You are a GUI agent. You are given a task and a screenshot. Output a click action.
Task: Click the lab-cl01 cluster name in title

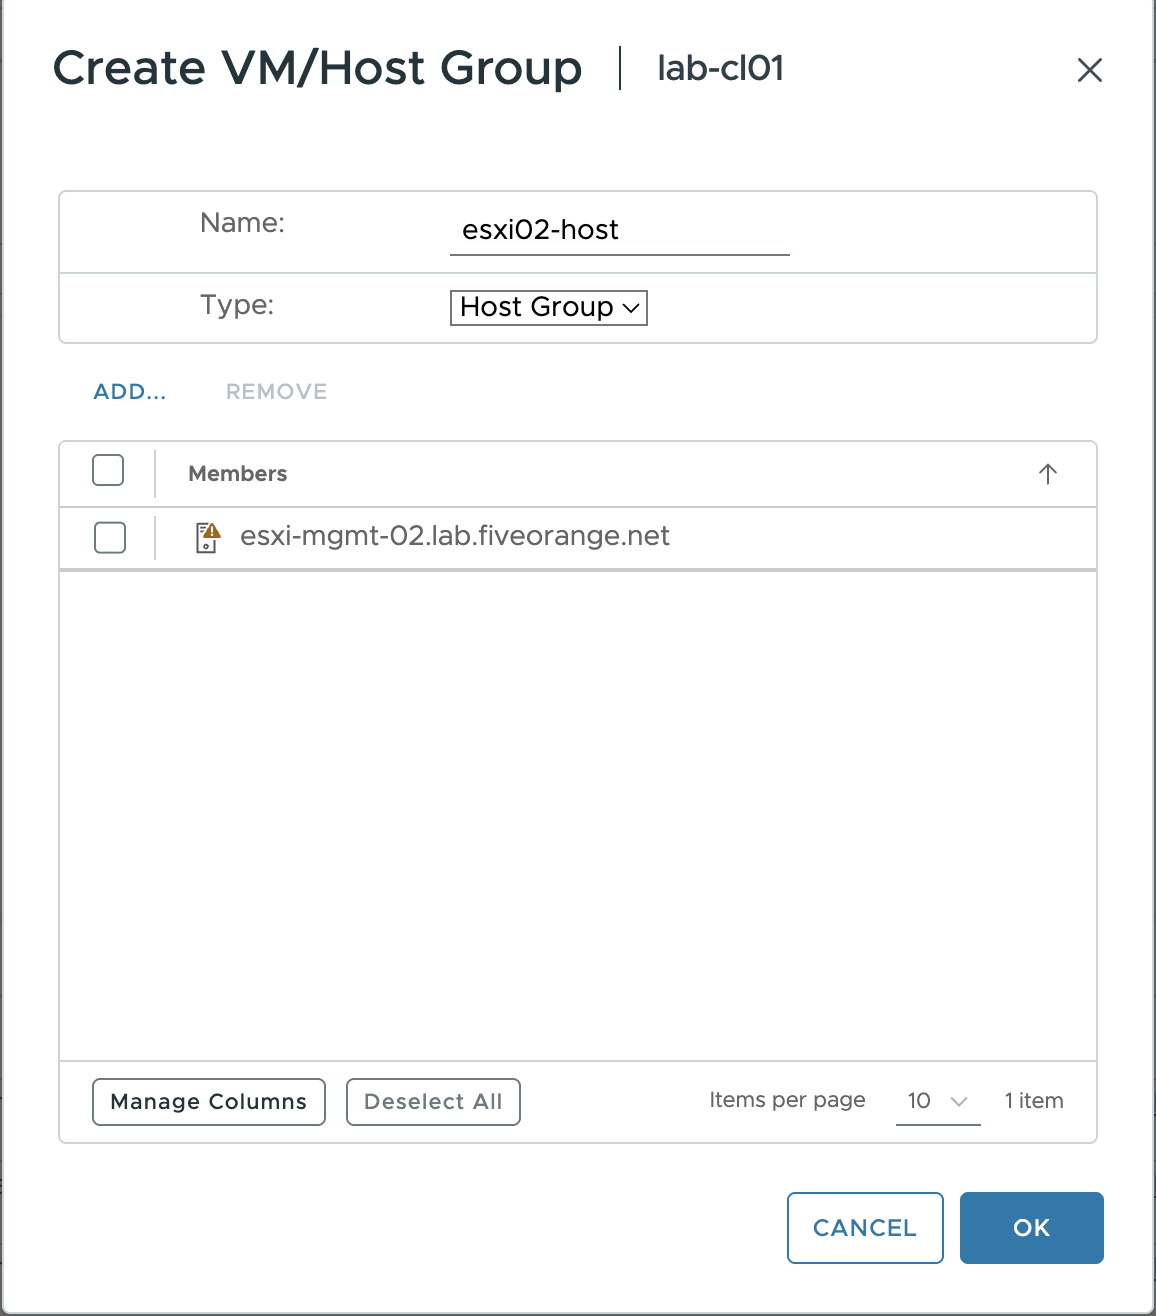(x=720, y=69)
